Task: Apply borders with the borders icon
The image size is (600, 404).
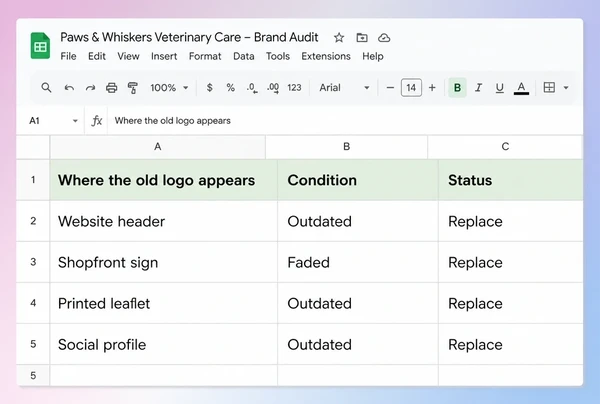Action: (549, 88)
